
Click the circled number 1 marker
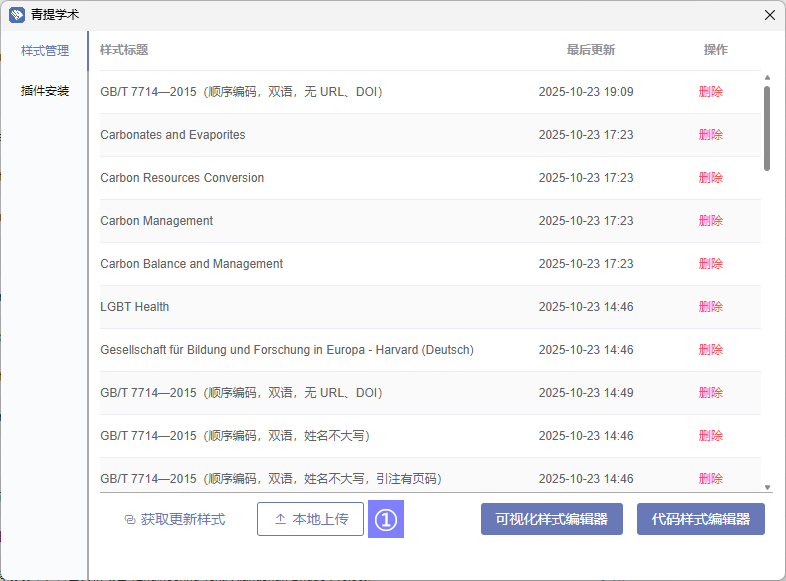tap(386, 520)
